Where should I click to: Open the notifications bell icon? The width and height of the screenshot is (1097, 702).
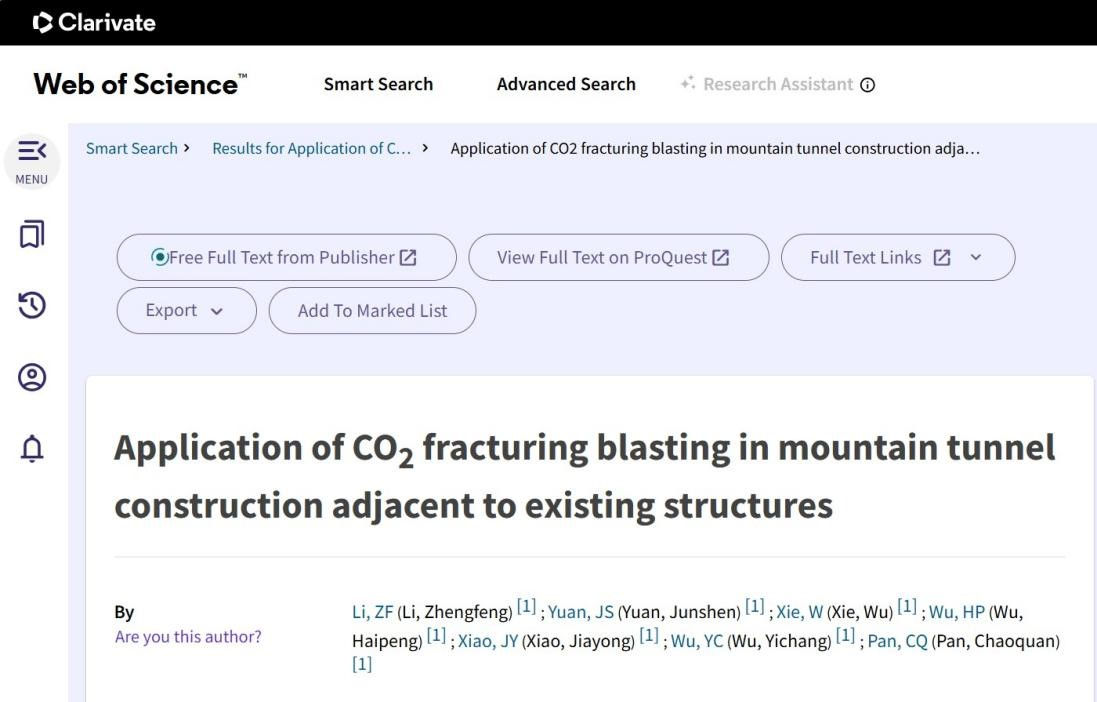click(32, 450)
